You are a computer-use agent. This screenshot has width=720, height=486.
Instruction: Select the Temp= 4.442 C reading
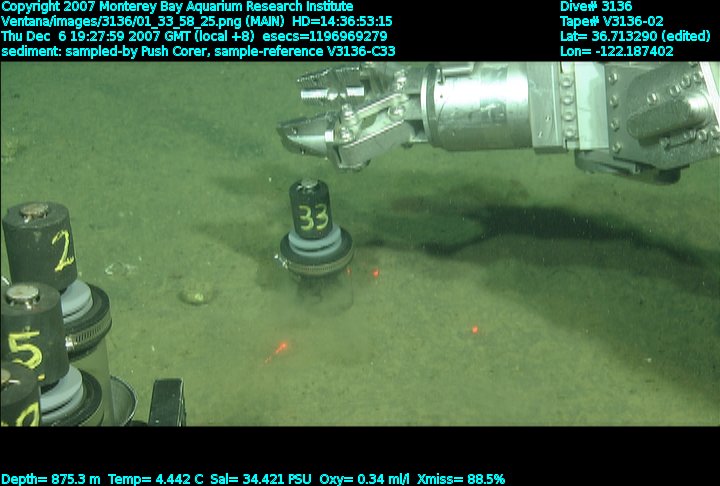click(156, 479)
